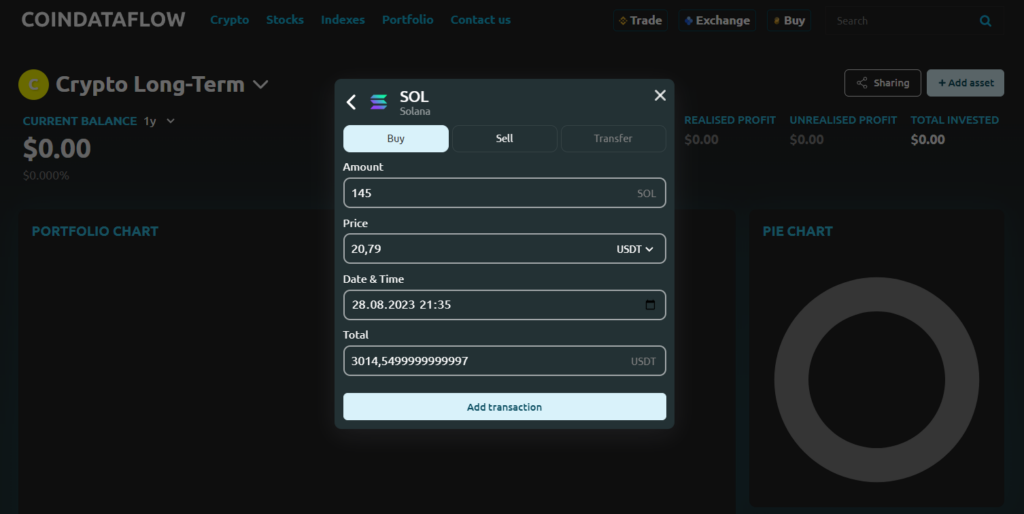Click the Price input field
Viewport: 1024px width, 514px height.
click(x=504, y=249)
